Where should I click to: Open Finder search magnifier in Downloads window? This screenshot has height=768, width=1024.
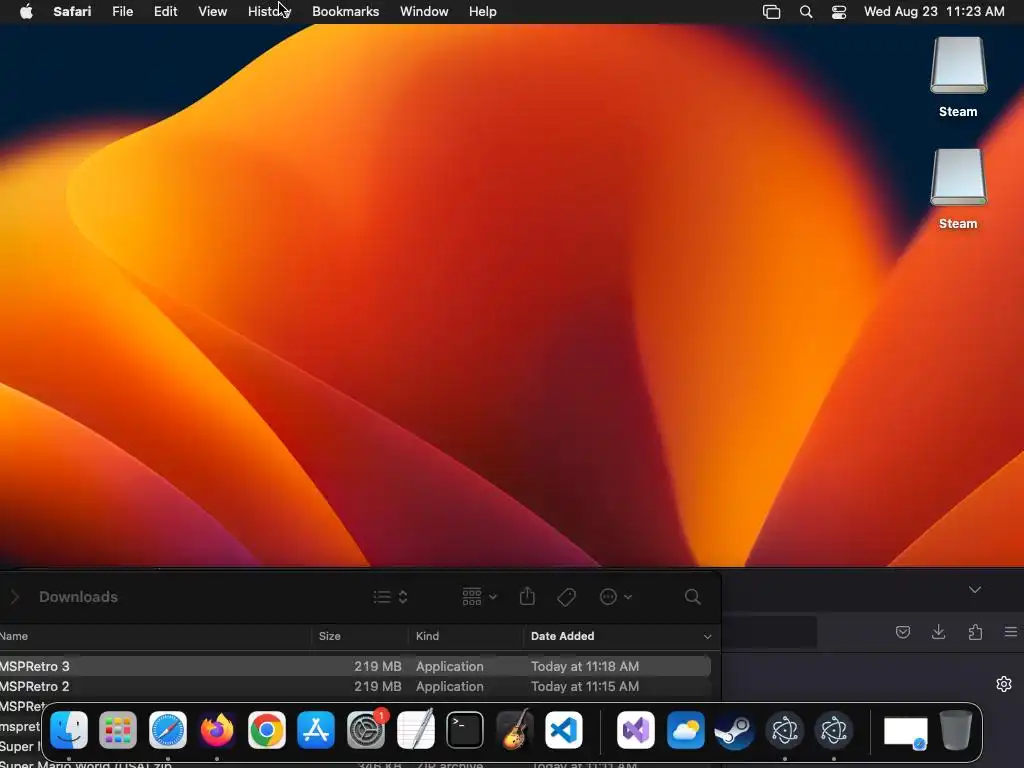(692, 597)
